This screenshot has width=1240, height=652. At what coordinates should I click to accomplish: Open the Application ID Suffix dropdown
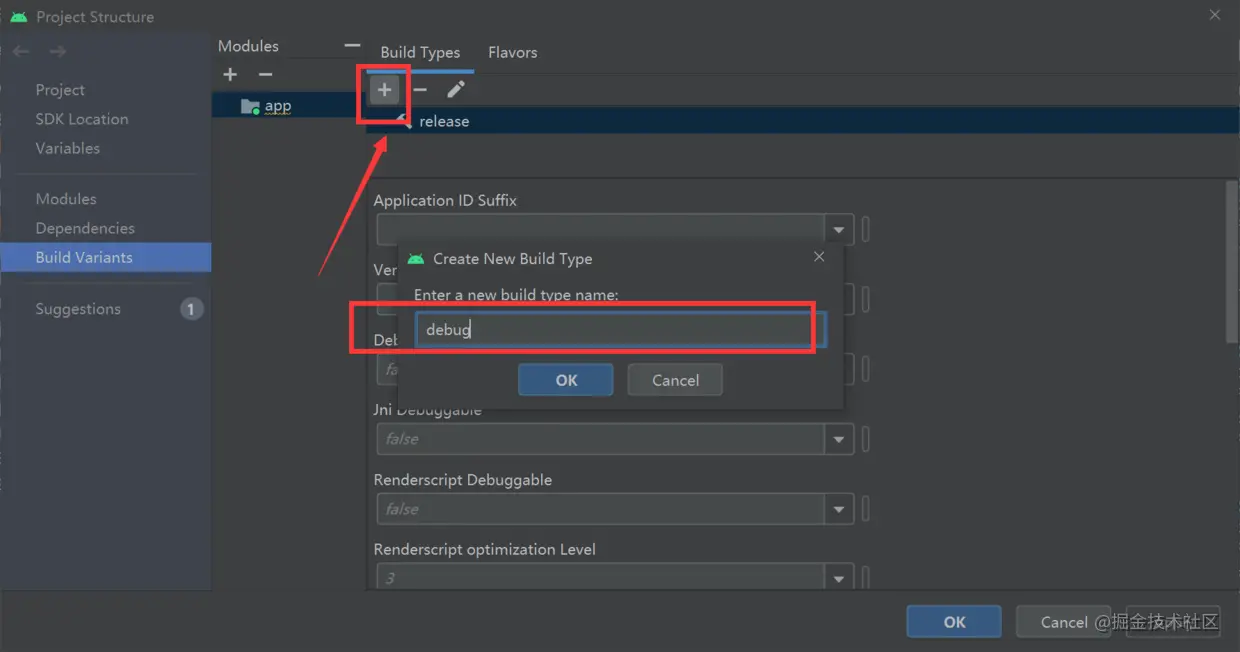tap(839, 230)
